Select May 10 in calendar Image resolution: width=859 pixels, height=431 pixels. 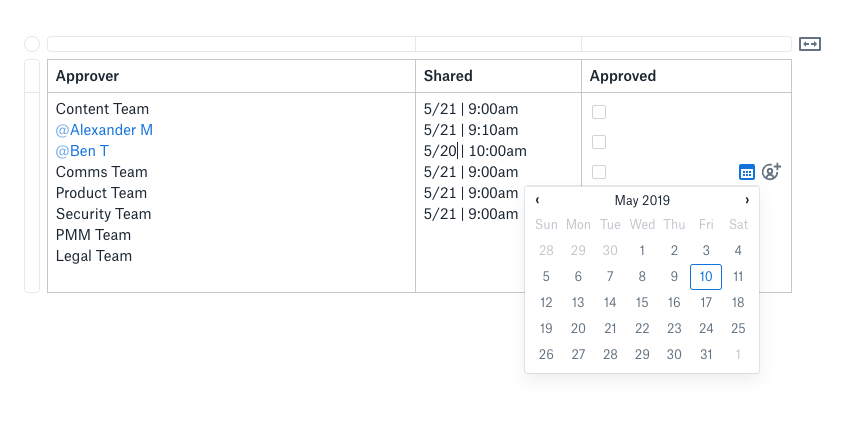tap(706, 277)
